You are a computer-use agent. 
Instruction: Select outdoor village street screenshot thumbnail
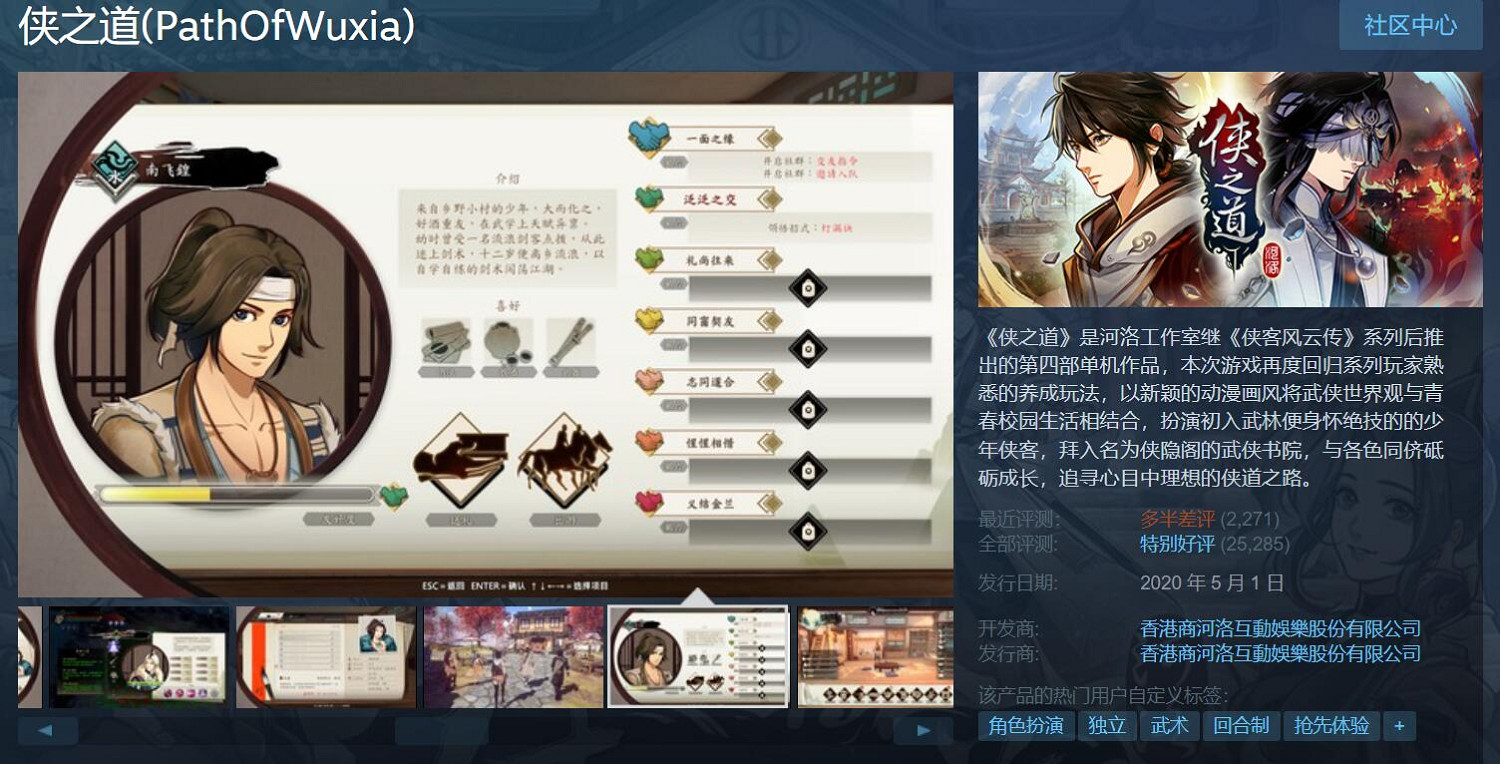click(514, 657)
